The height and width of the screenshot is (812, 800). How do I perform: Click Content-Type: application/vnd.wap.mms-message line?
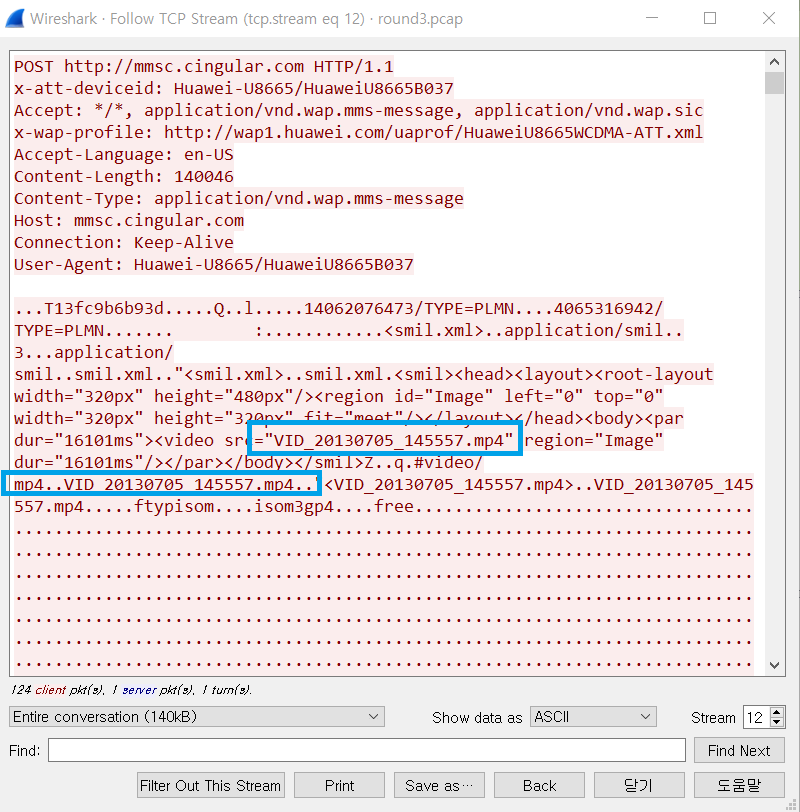click(239, 198)
